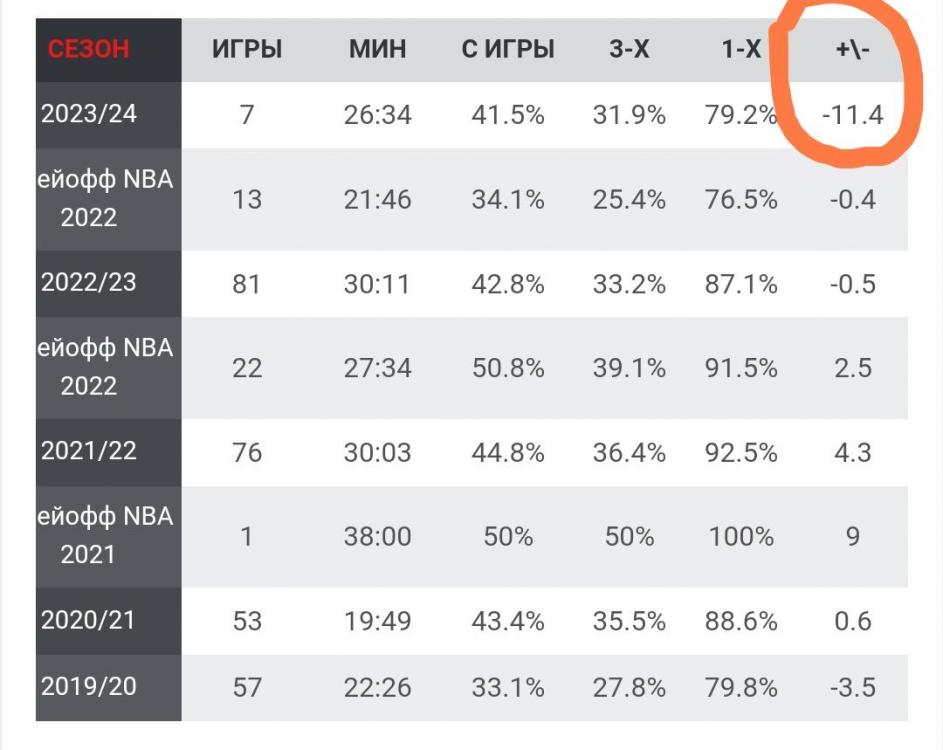Select the С ИГРЫ column header
The image size is (943, 750).
point(508,48)
